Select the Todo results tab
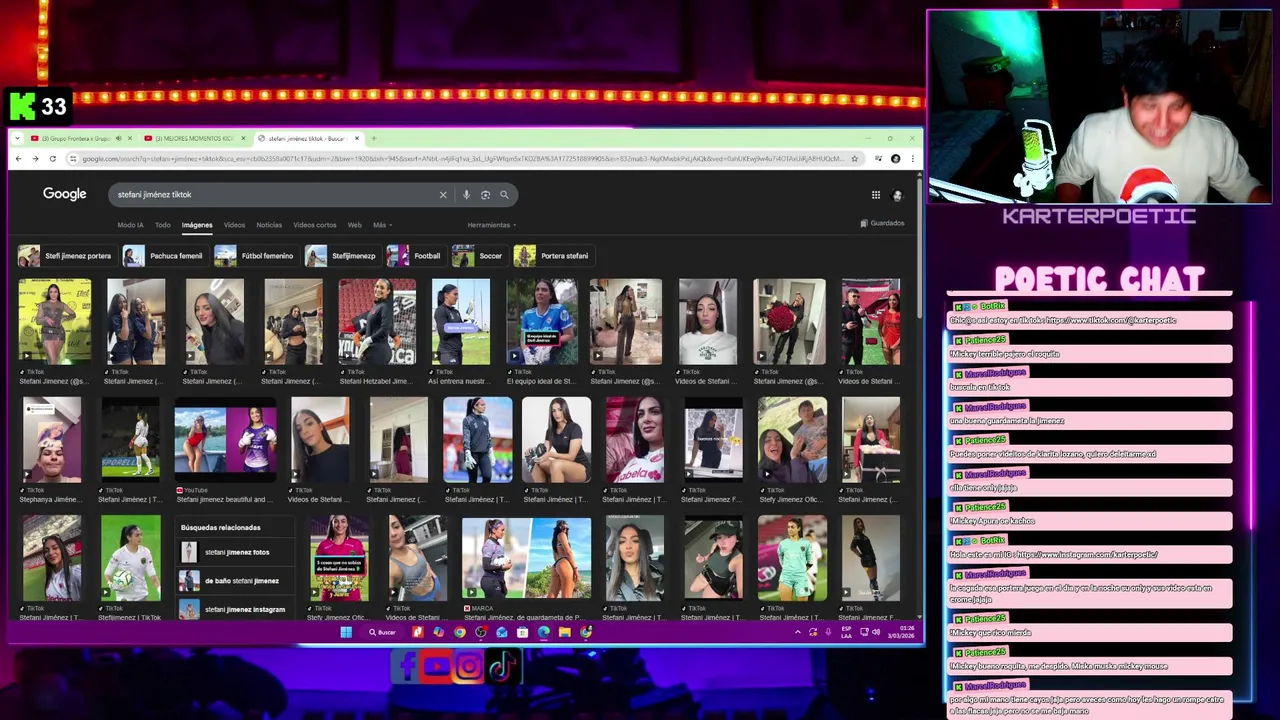The width and height of the screenshot is (1280, 720). (x=162, y=225)
